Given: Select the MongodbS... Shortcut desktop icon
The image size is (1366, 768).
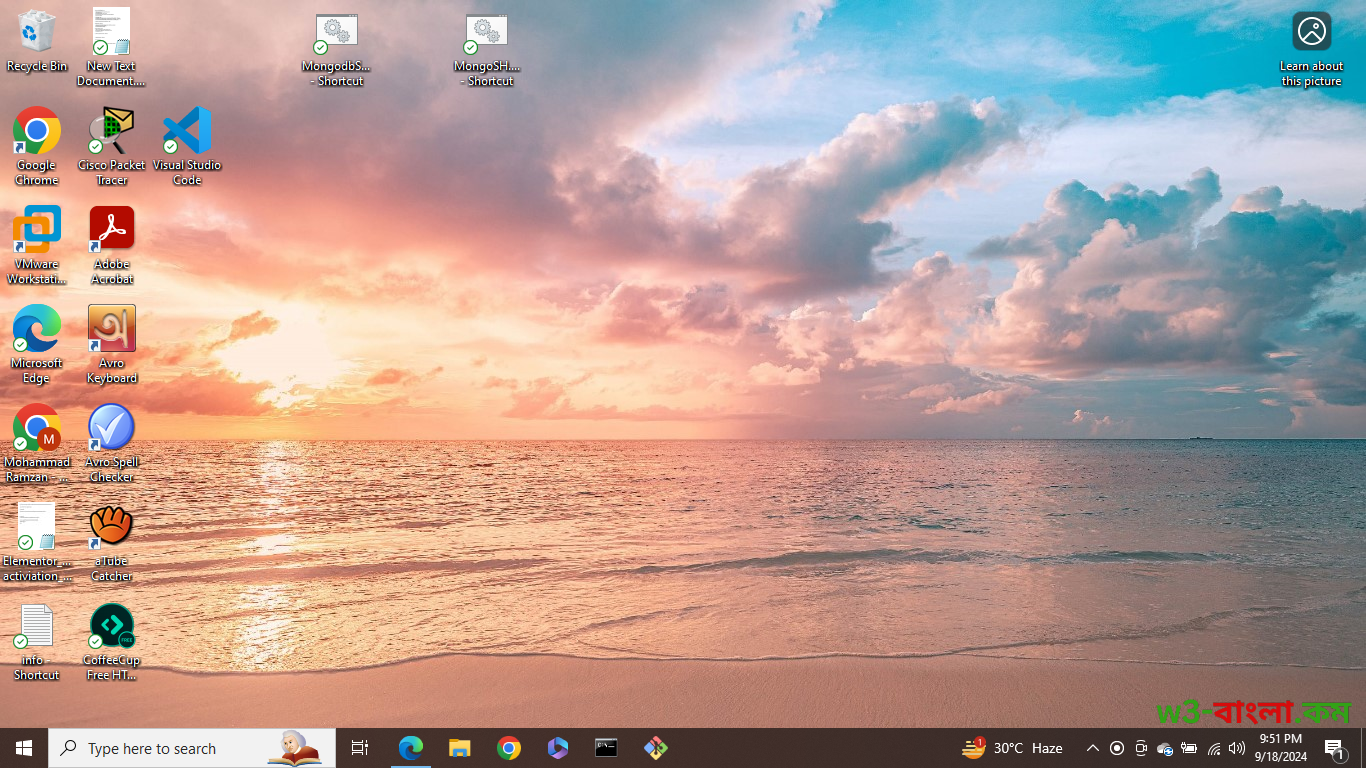Looking at the screenshot, I should pyautogui.click(x=337, y=49).
